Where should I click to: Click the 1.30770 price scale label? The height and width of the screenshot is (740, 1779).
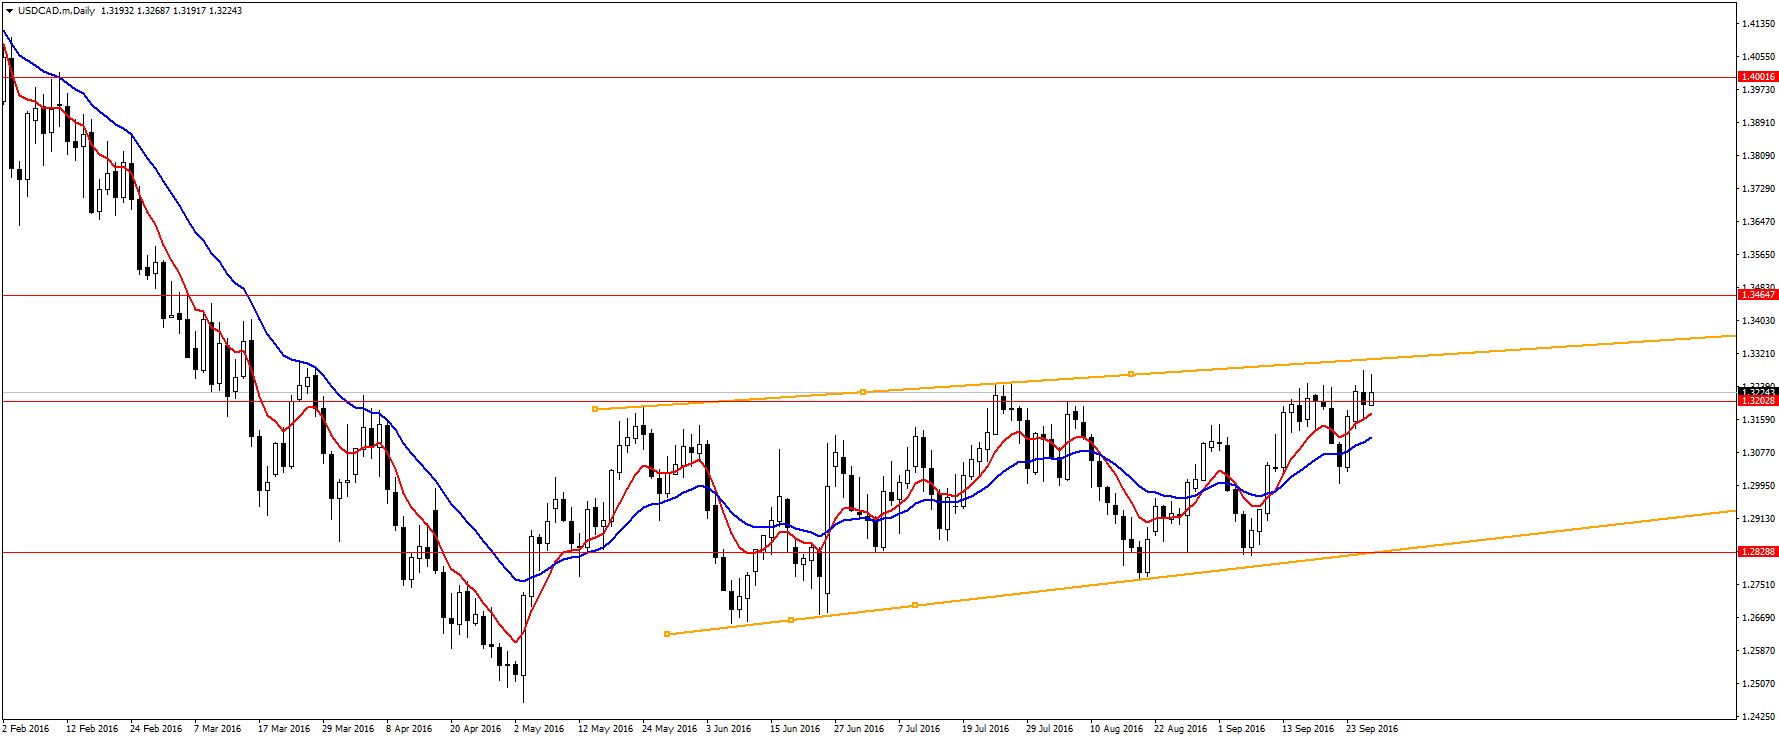pos(1759,453)
